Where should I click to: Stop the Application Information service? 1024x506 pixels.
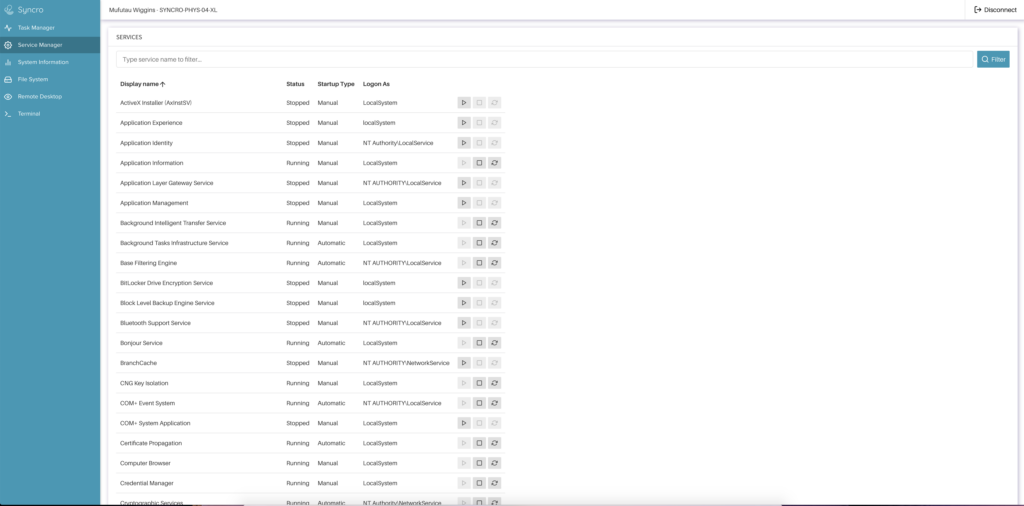pyautogui.click(x=479, y=163)
